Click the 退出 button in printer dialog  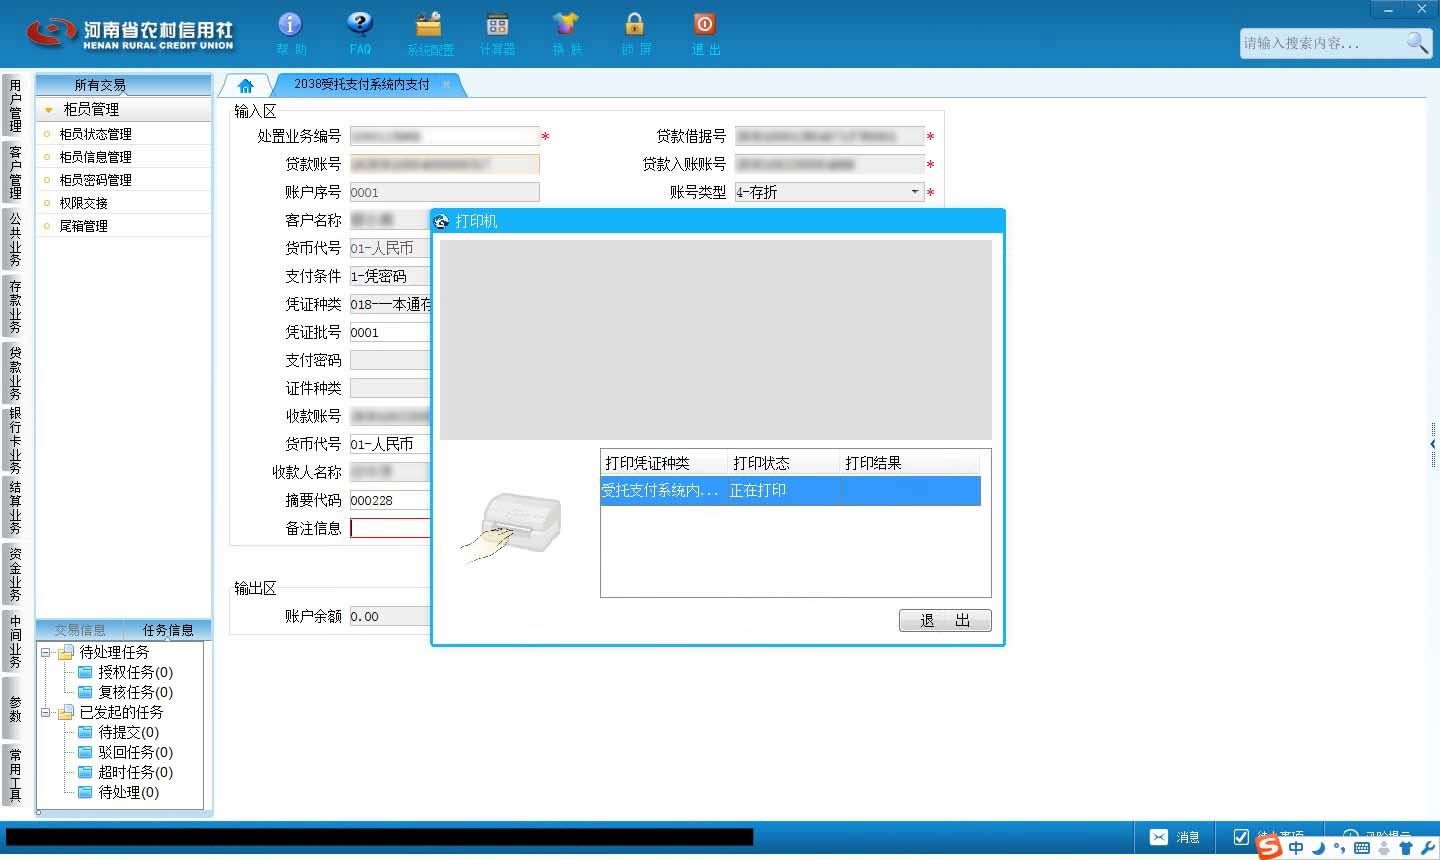click(x=945, y=621)
